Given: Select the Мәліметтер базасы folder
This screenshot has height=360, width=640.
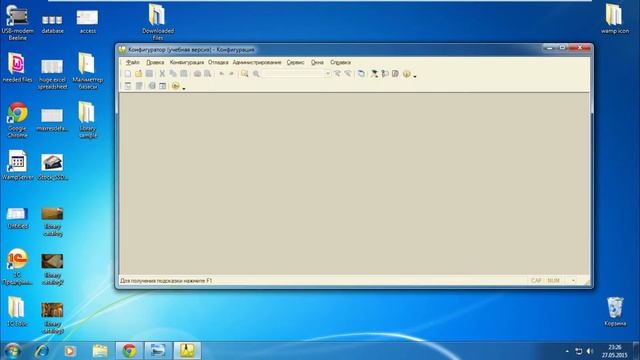Looking at the screenshot, I should [x=87, y=71].
